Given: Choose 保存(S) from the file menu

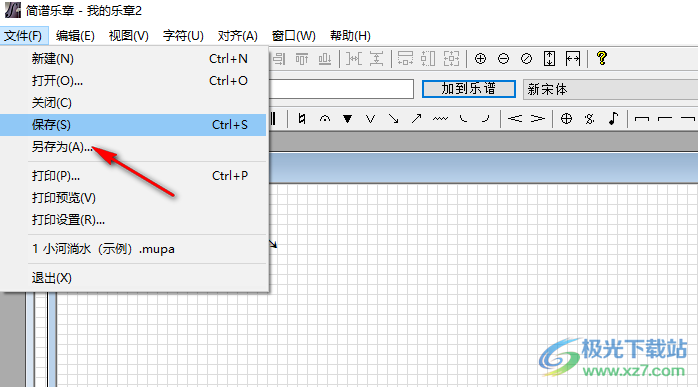Looking at the screenshot, I should [134, 125].
